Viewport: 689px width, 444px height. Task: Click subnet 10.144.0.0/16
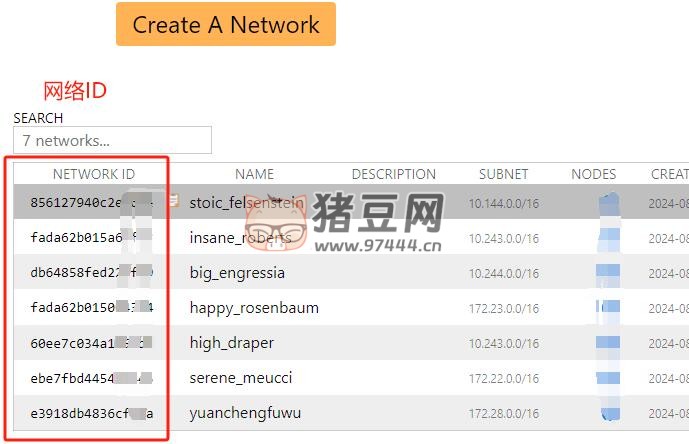pos(504,204)
